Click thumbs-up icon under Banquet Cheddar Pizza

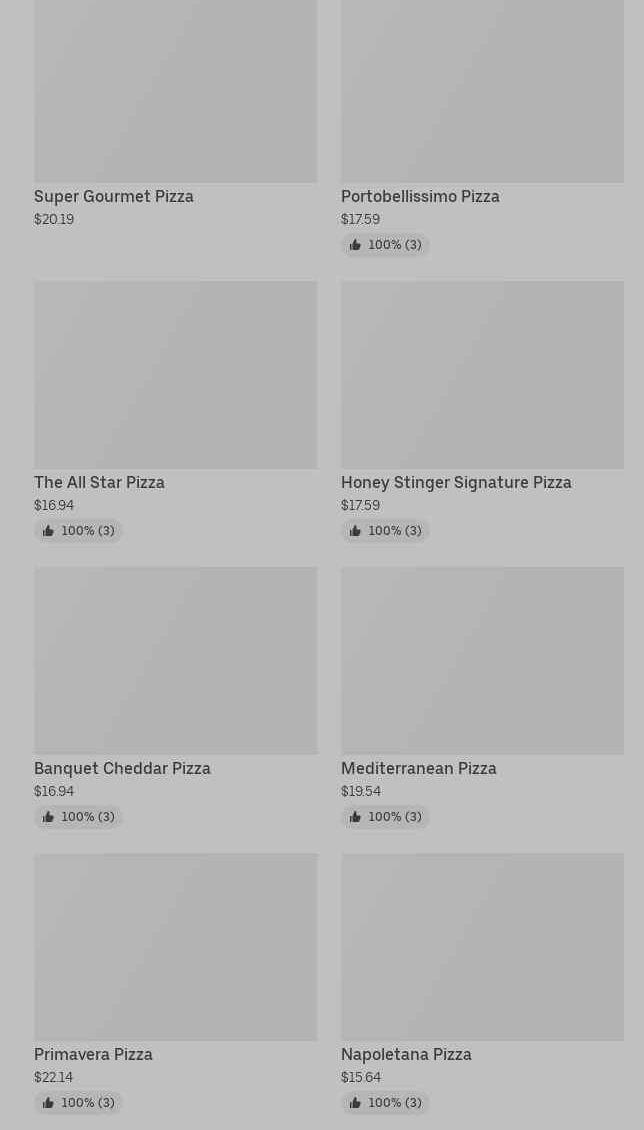[48, 817]
